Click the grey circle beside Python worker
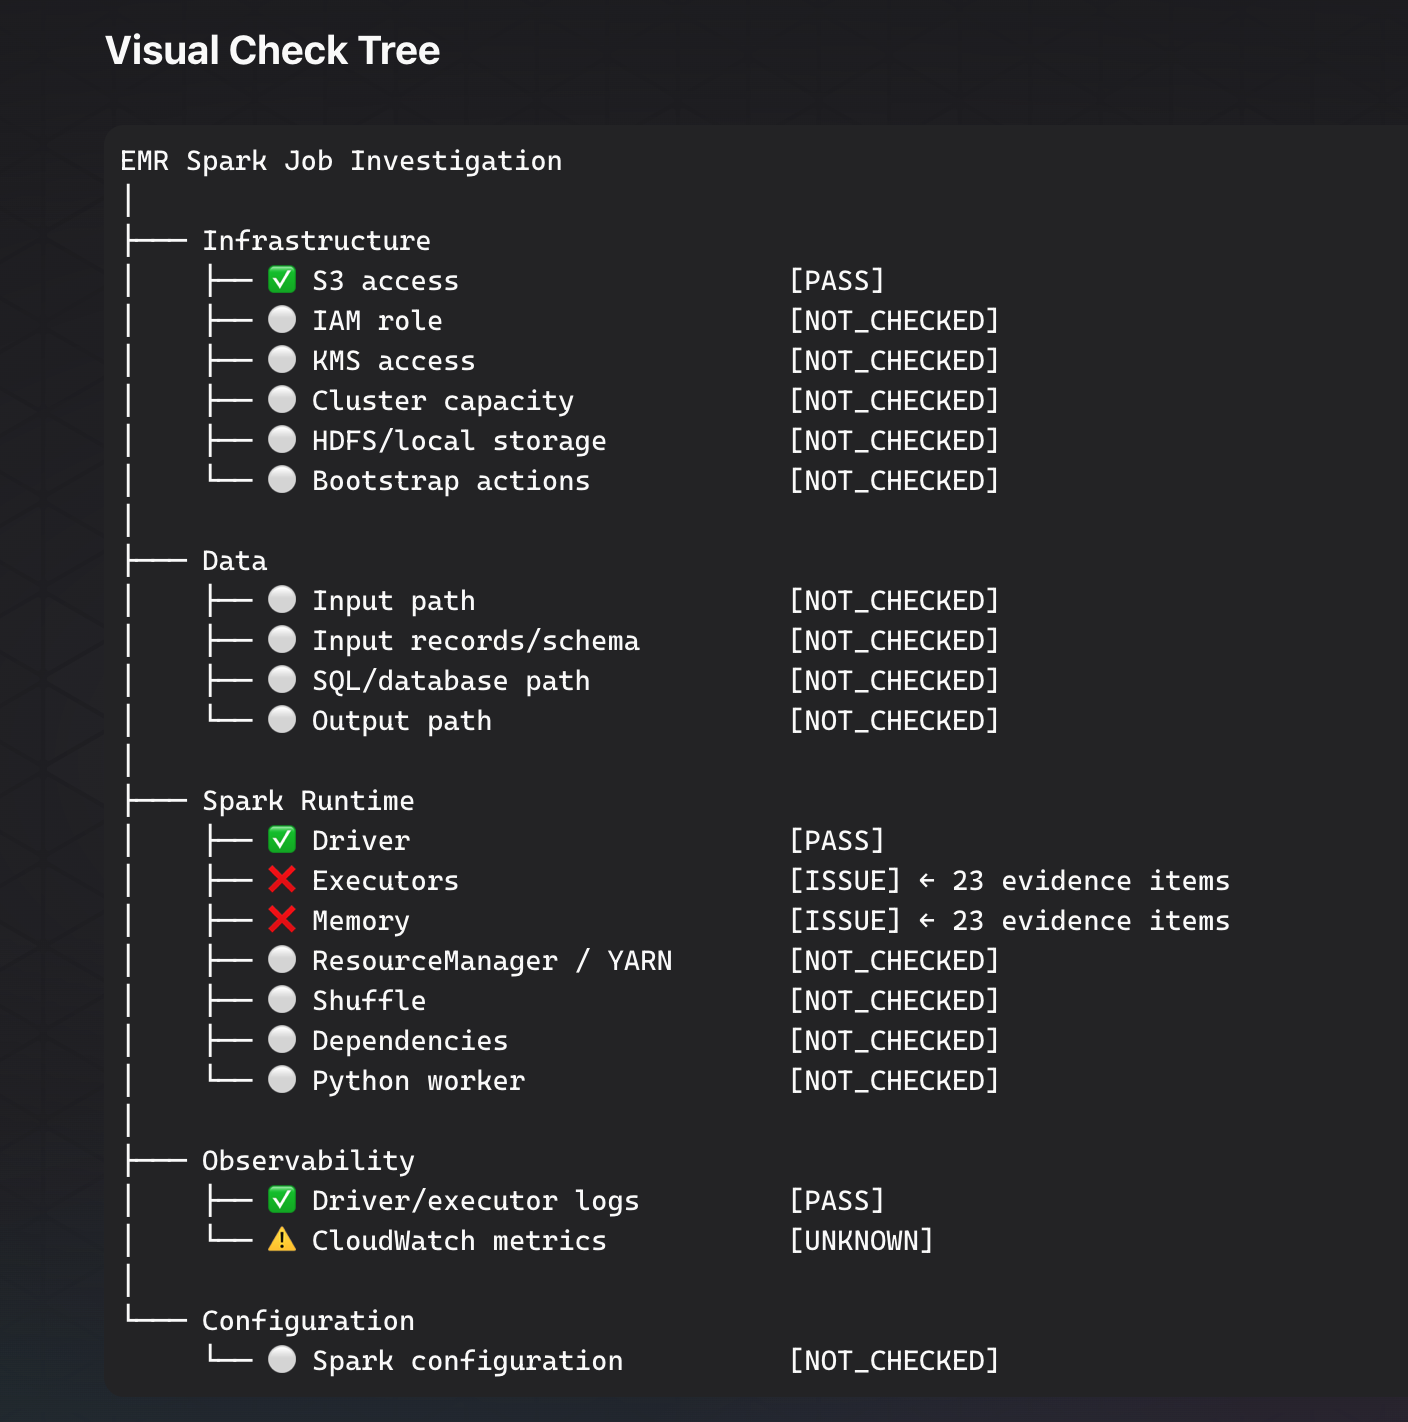This screenshot has height=1422, width=1408. (x=282, y=1080)
